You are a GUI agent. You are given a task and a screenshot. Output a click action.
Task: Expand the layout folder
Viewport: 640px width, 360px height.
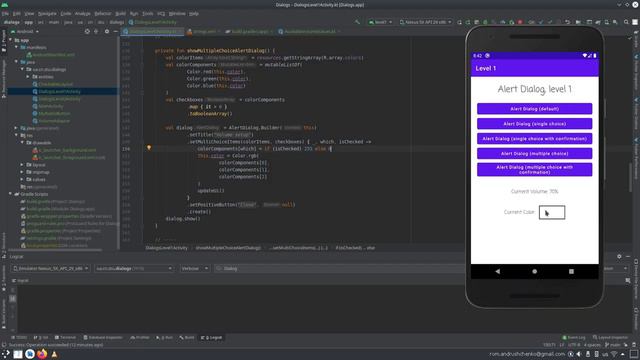(x=22, y=165)
